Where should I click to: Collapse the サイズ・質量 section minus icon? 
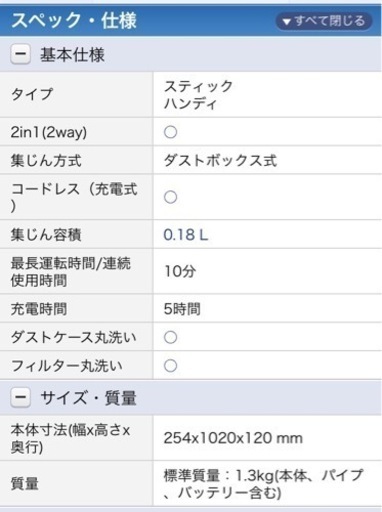[x=21, y=397]
